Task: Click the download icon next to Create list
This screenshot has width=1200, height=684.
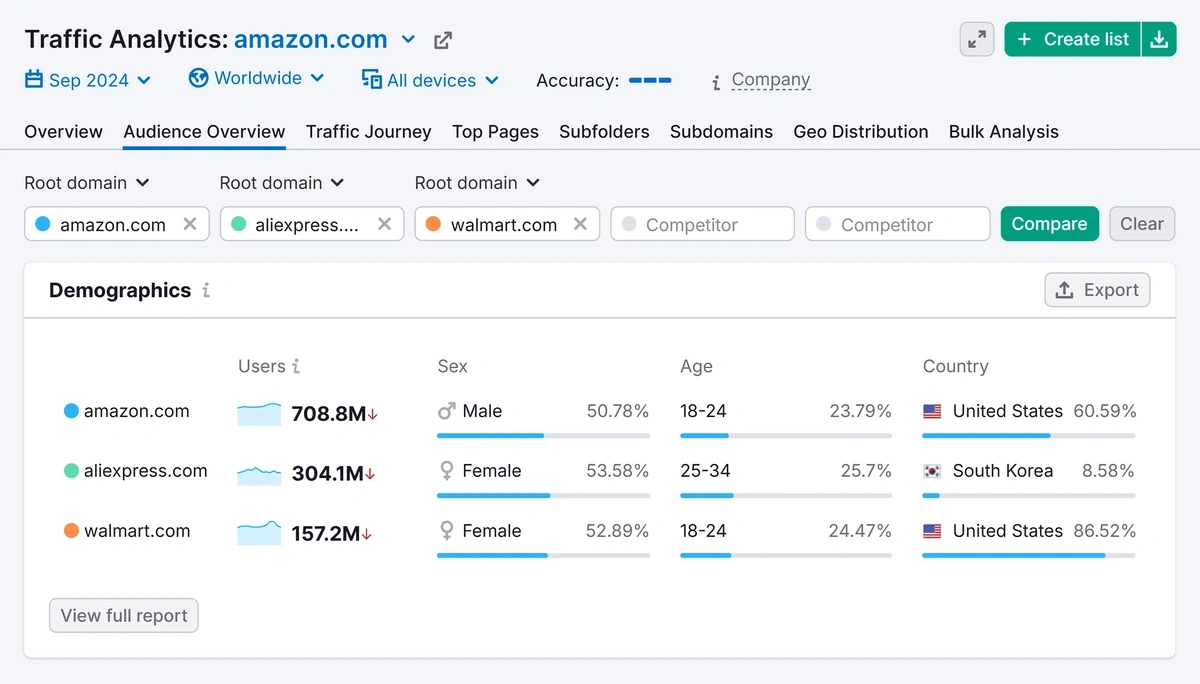Action: tap(1159, 39)
